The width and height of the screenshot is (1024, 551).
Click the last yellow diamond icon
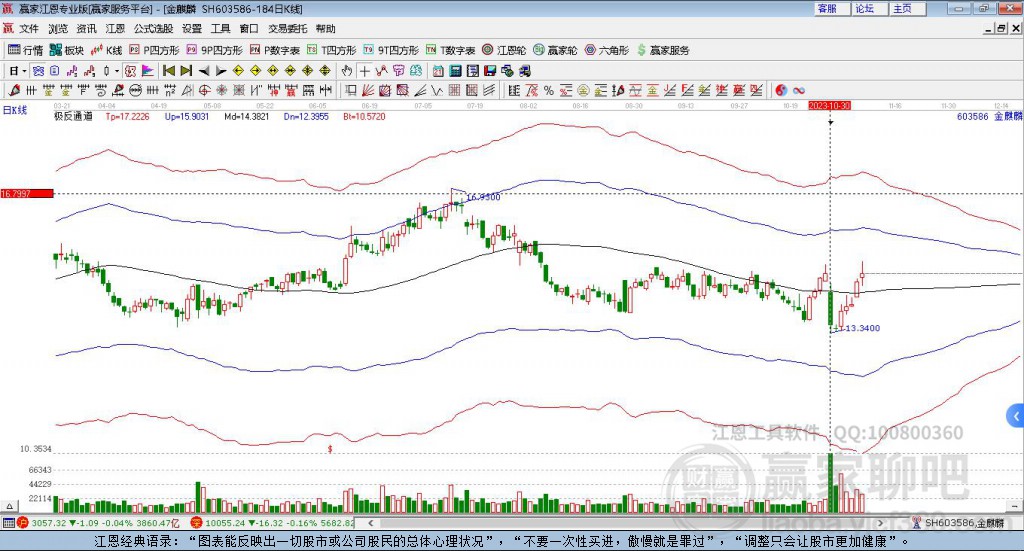pyautogui.click(x=325, y=71)
